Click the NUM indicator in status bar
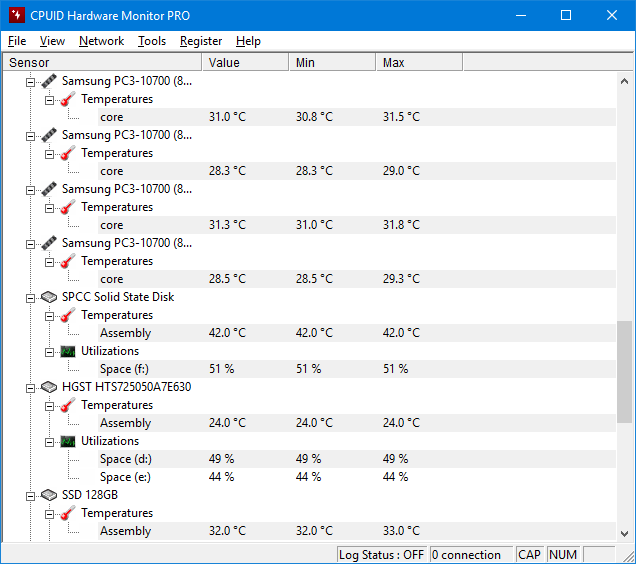 pos(563,555)
